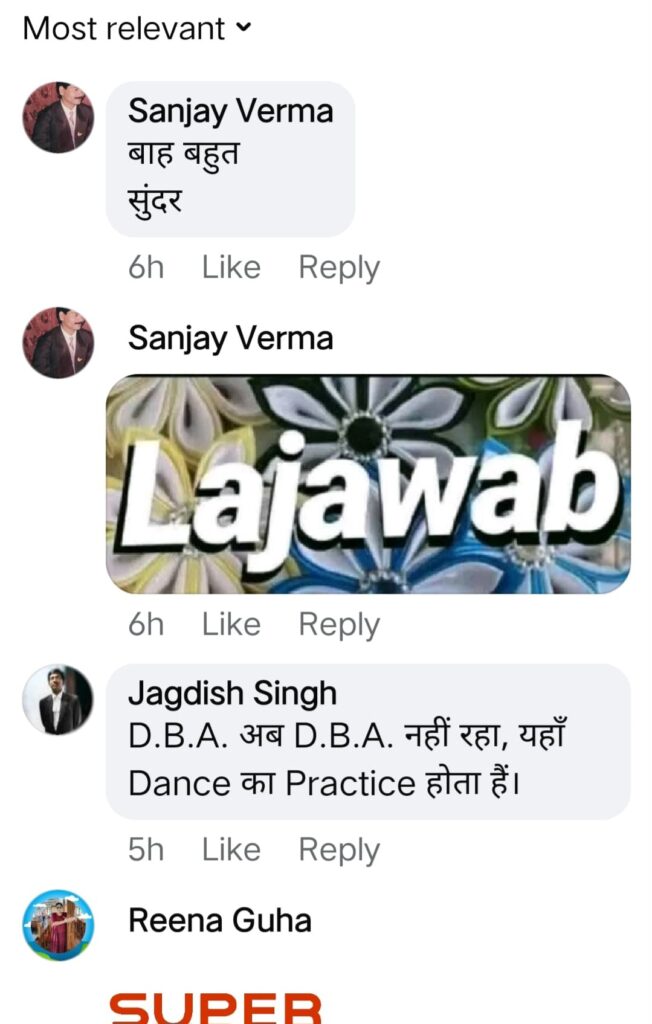This screenshot has width=652, height=1024.
Task: Like Jagdish Singh's comment
Action: (231, 850)
